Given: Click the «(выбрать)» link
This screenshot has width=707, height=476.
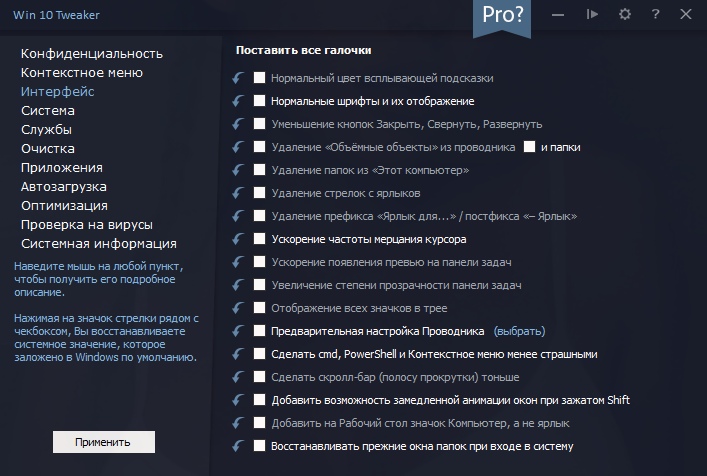Looking at the screenshot, I should [519, 331].
